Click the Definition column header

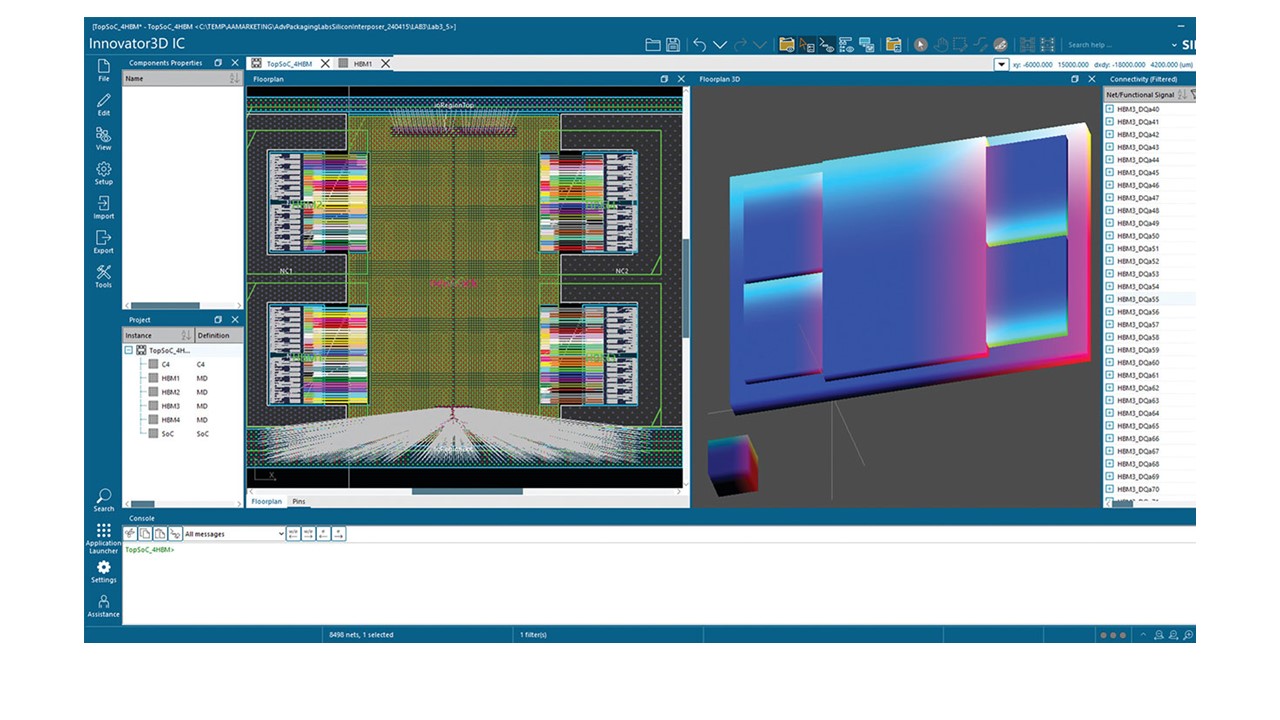(218, 335)
